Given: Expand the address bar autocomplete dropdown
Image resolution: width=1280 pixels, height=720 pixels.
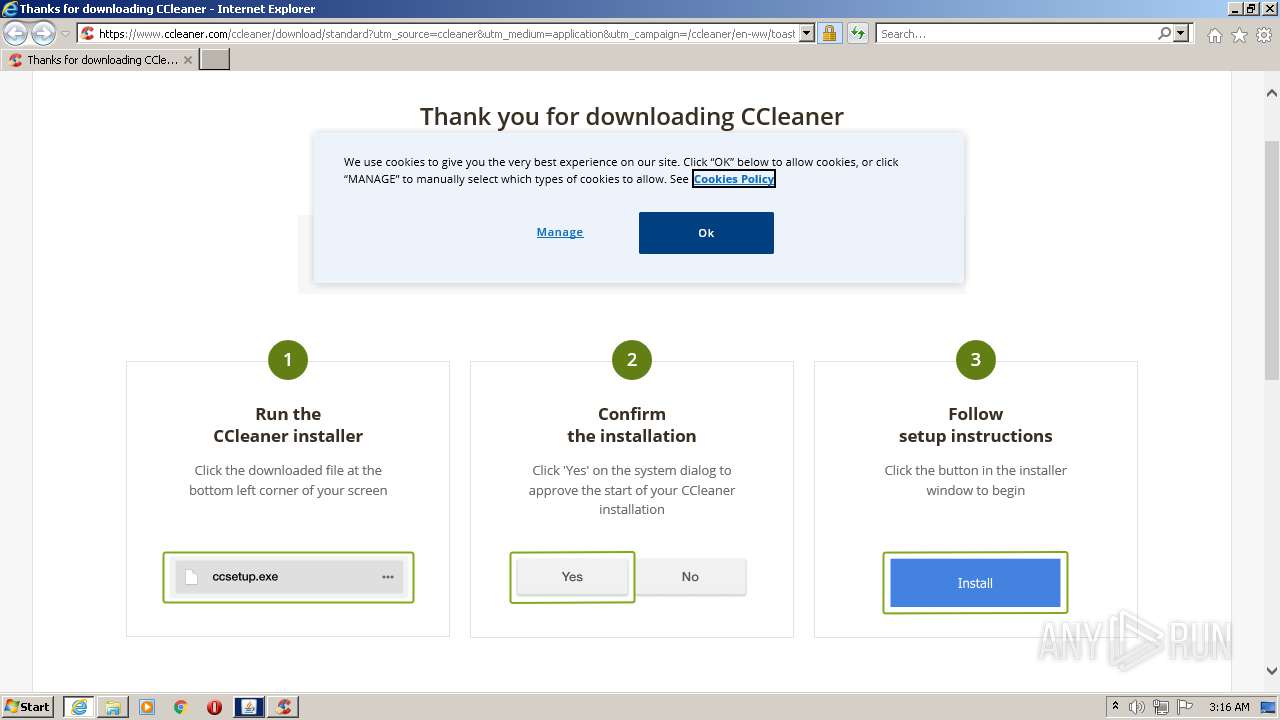Looking at the screenshot, I should tap(807, 34).
